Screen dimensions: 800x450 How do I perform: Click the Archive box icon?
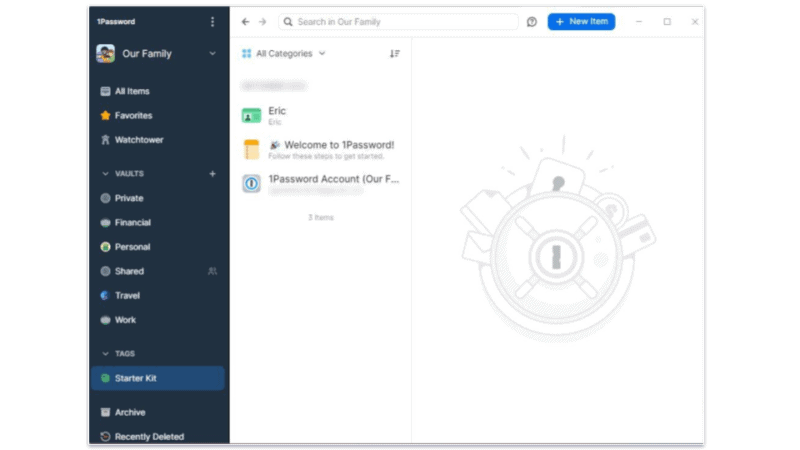click(105, 412)
